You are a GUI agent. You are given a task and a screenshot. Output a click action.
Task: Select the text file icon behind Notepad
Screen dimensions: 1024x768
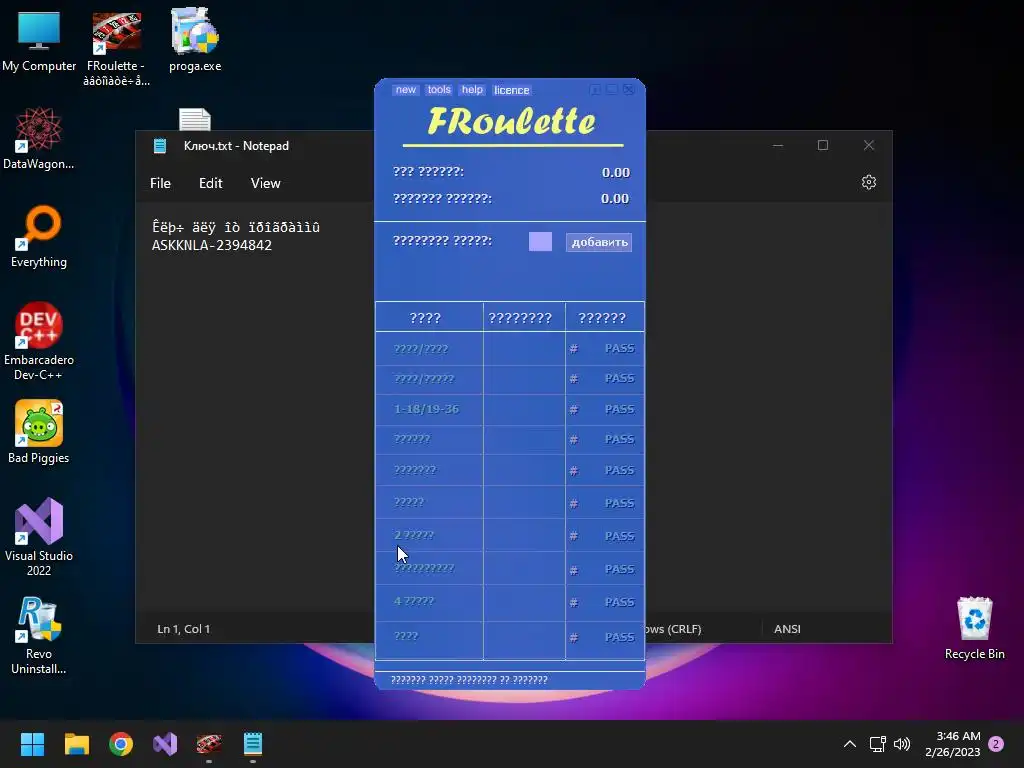(x=195, y=119)
